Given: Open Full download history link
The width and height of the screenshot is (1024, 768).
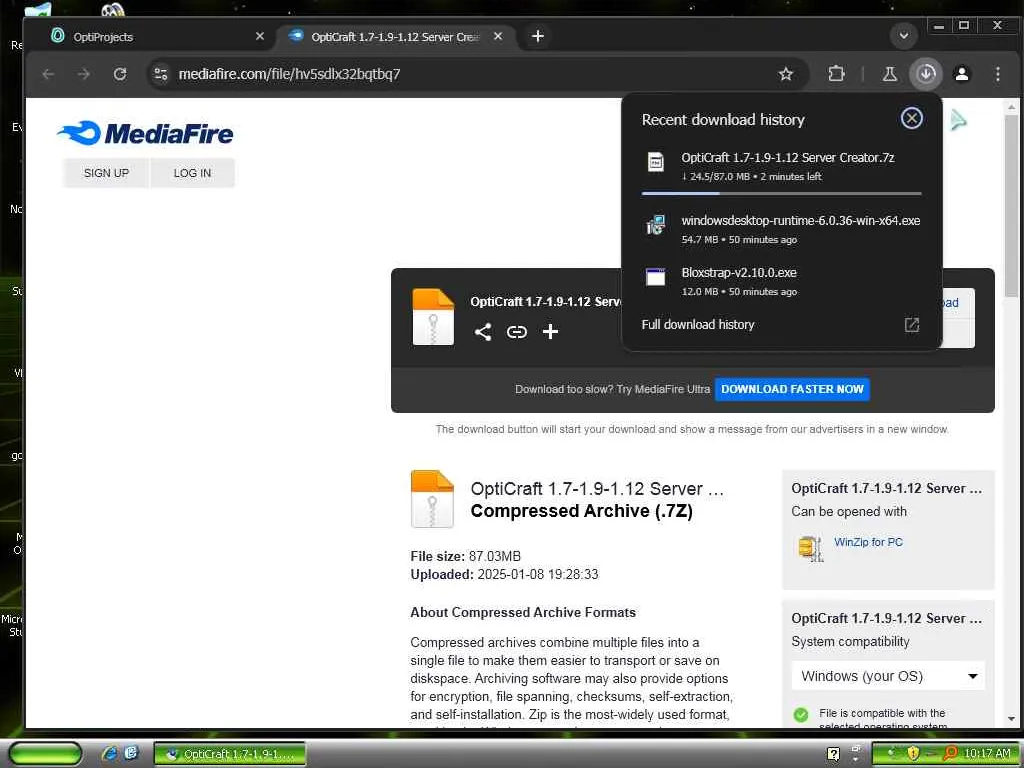Looking at the screenshot, I should [697, 325].
